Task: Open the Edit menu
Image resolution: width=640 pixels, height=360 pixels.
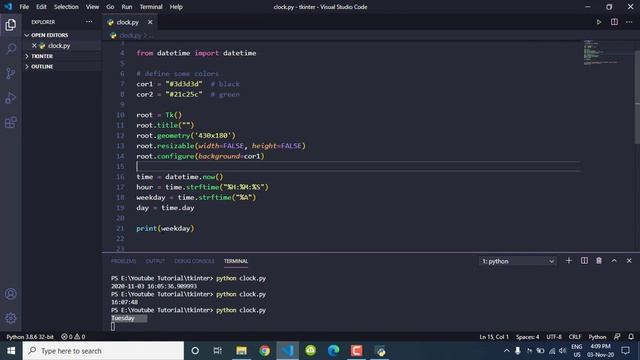Action: (x=41, y=7)
